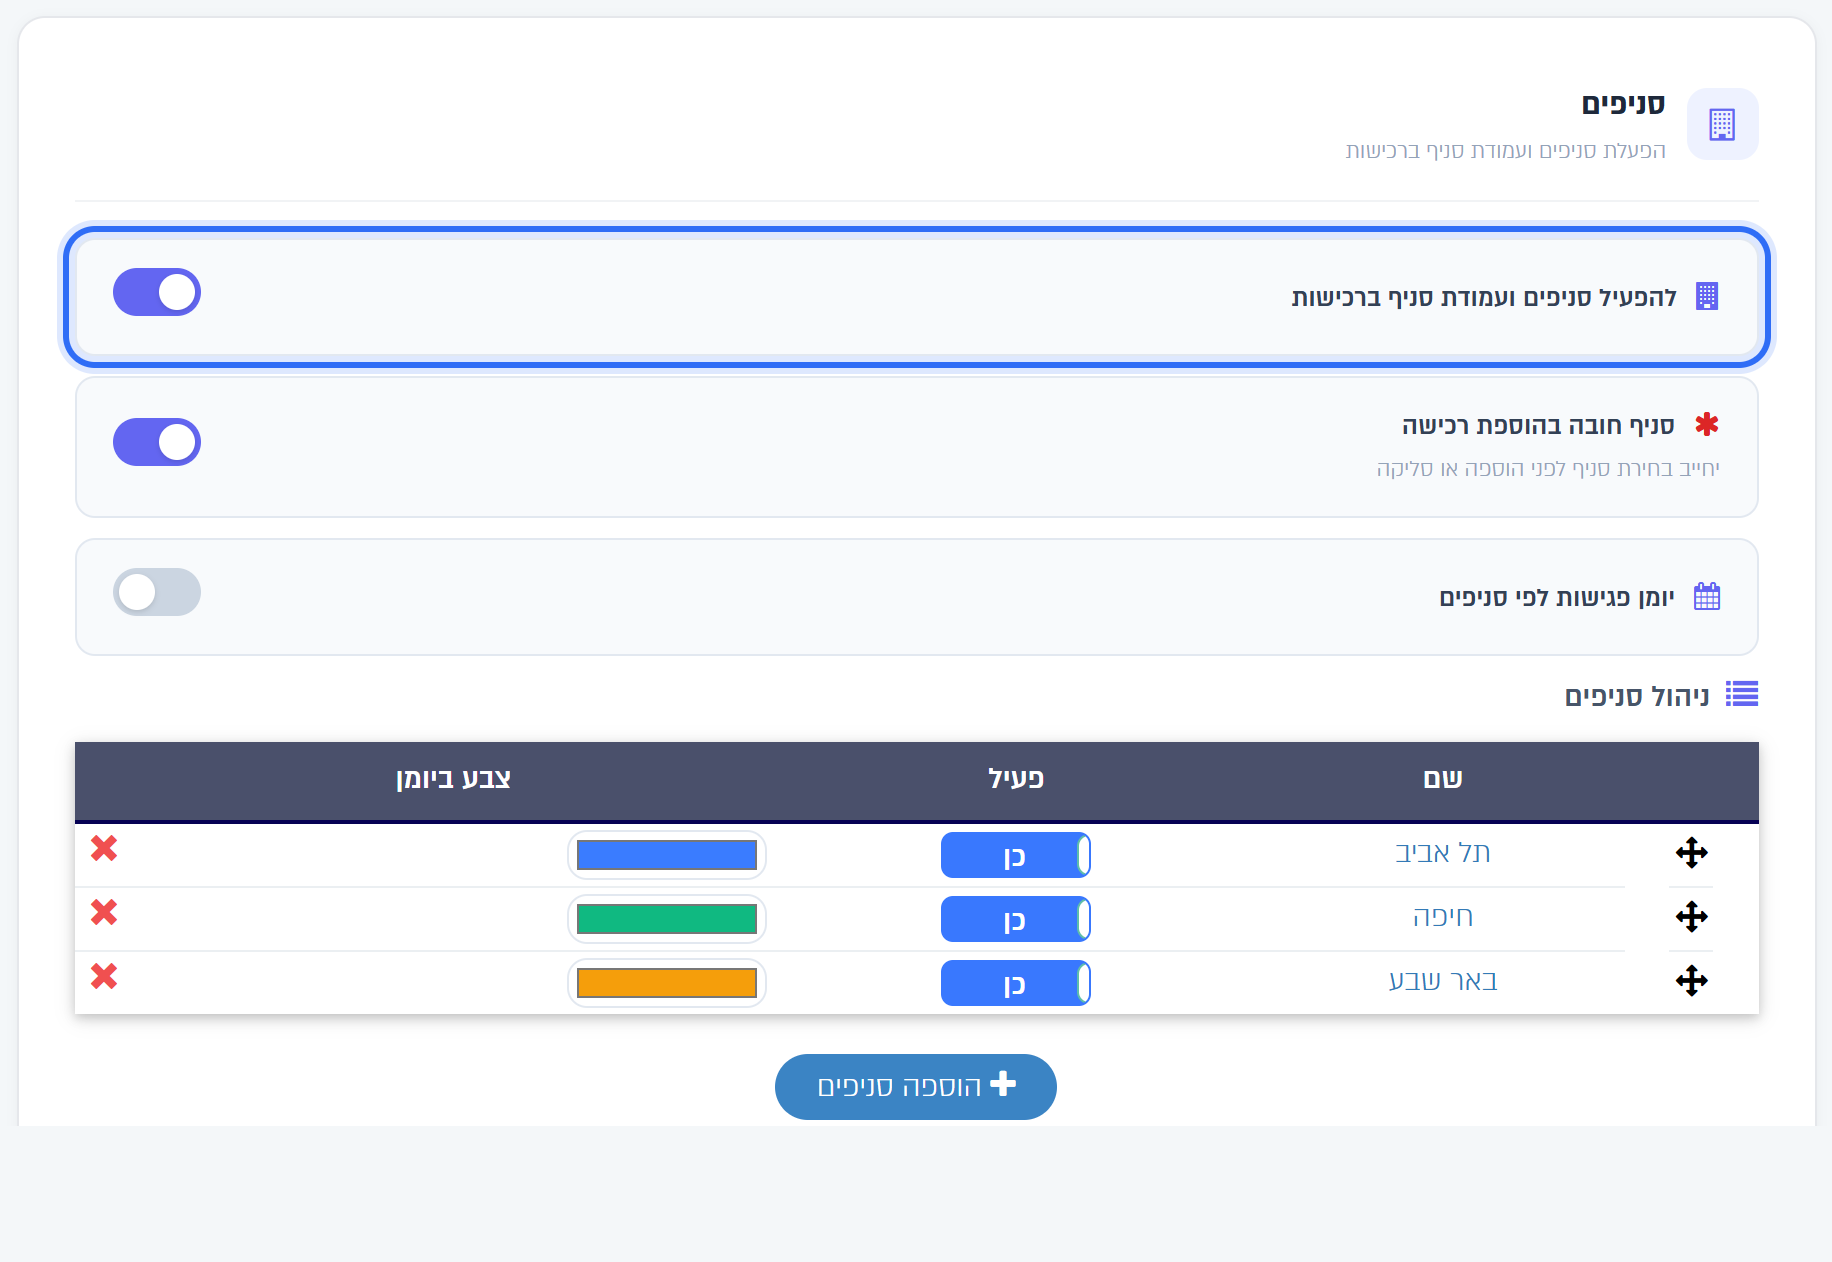Click the building icon next to להפעיל סניפים
The height and width of the screenshot is (1262, 1832).
coord(1707,296)
